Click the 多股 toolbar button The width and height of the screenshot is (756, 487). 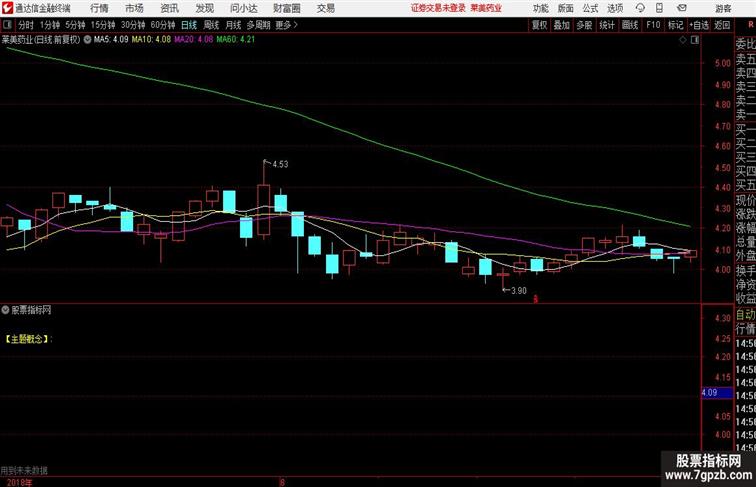(584, 25)
